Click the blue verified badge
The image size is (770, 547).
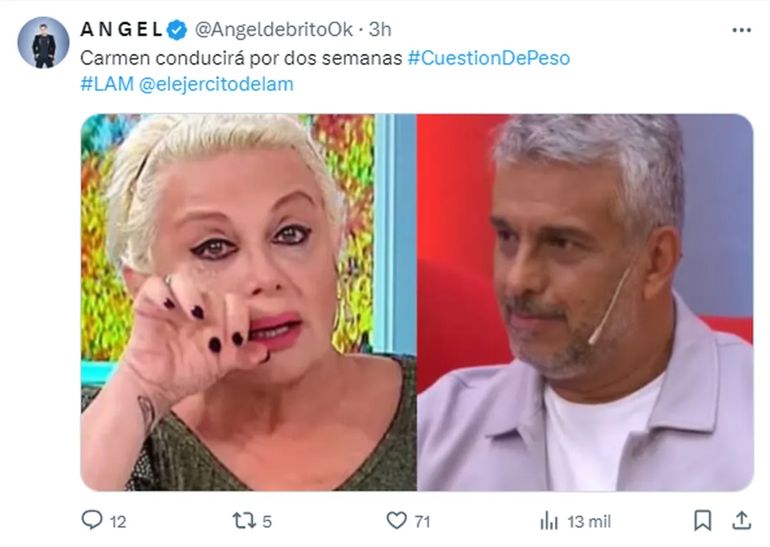pyautogui.click(x=177, y=30)
